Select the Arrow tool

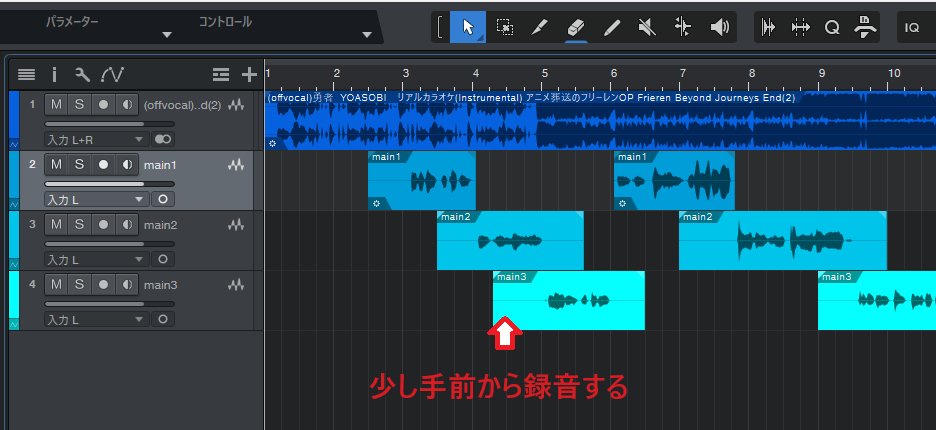(467, 27)
